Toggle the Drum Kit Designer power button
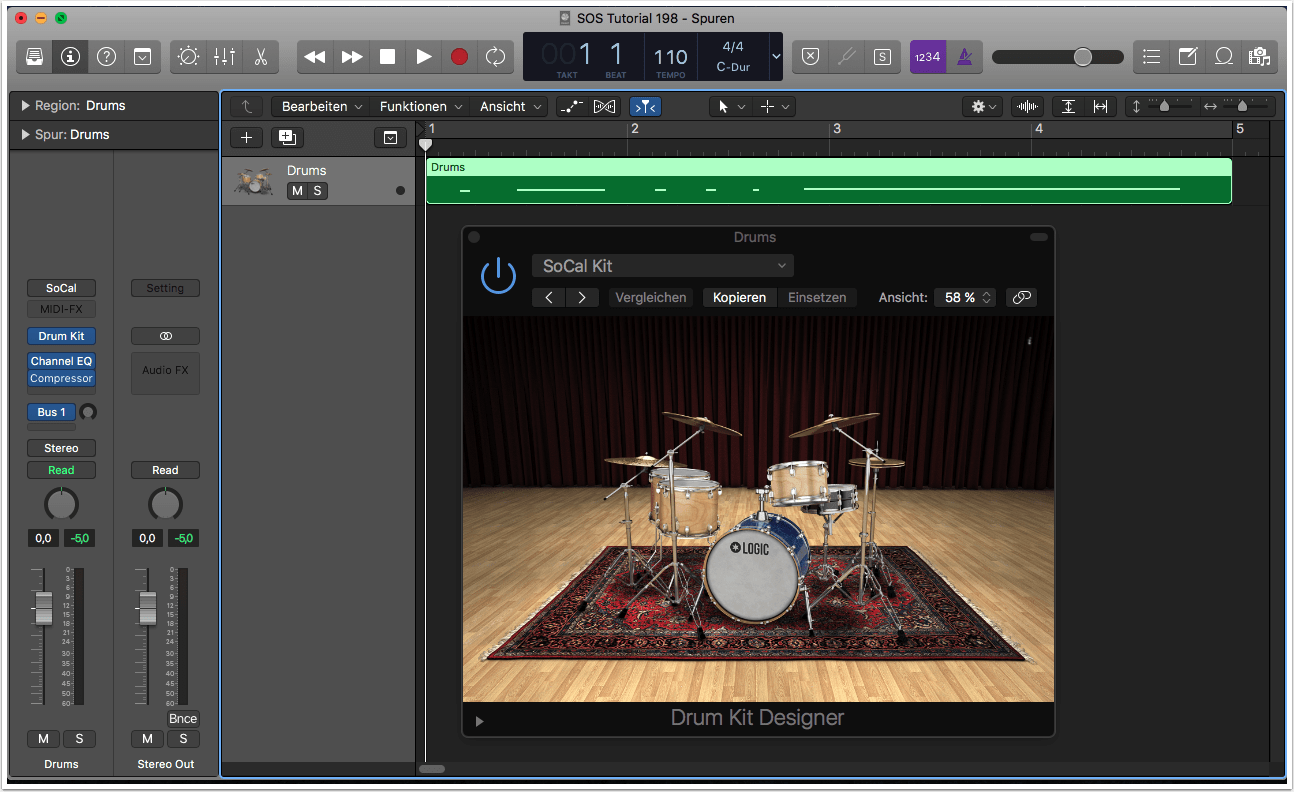Viewport: 1294px width, 792px height. point(498,276)
